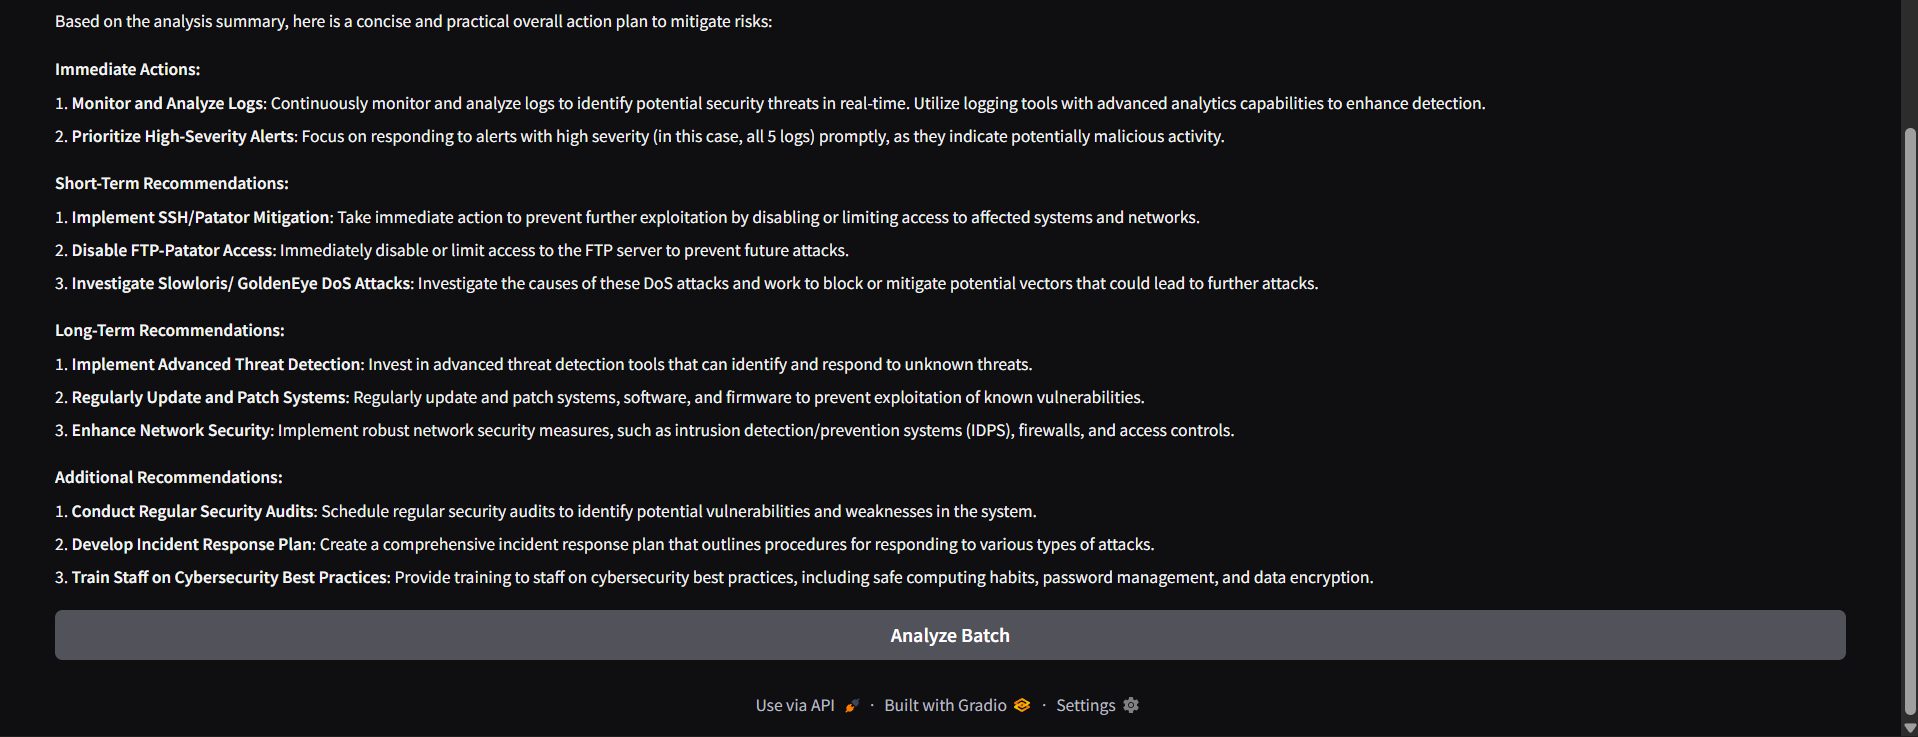Click the Monitor and Analyze Logs bold text
Viewport: 1918px width, 737px height.
(167, 103)
